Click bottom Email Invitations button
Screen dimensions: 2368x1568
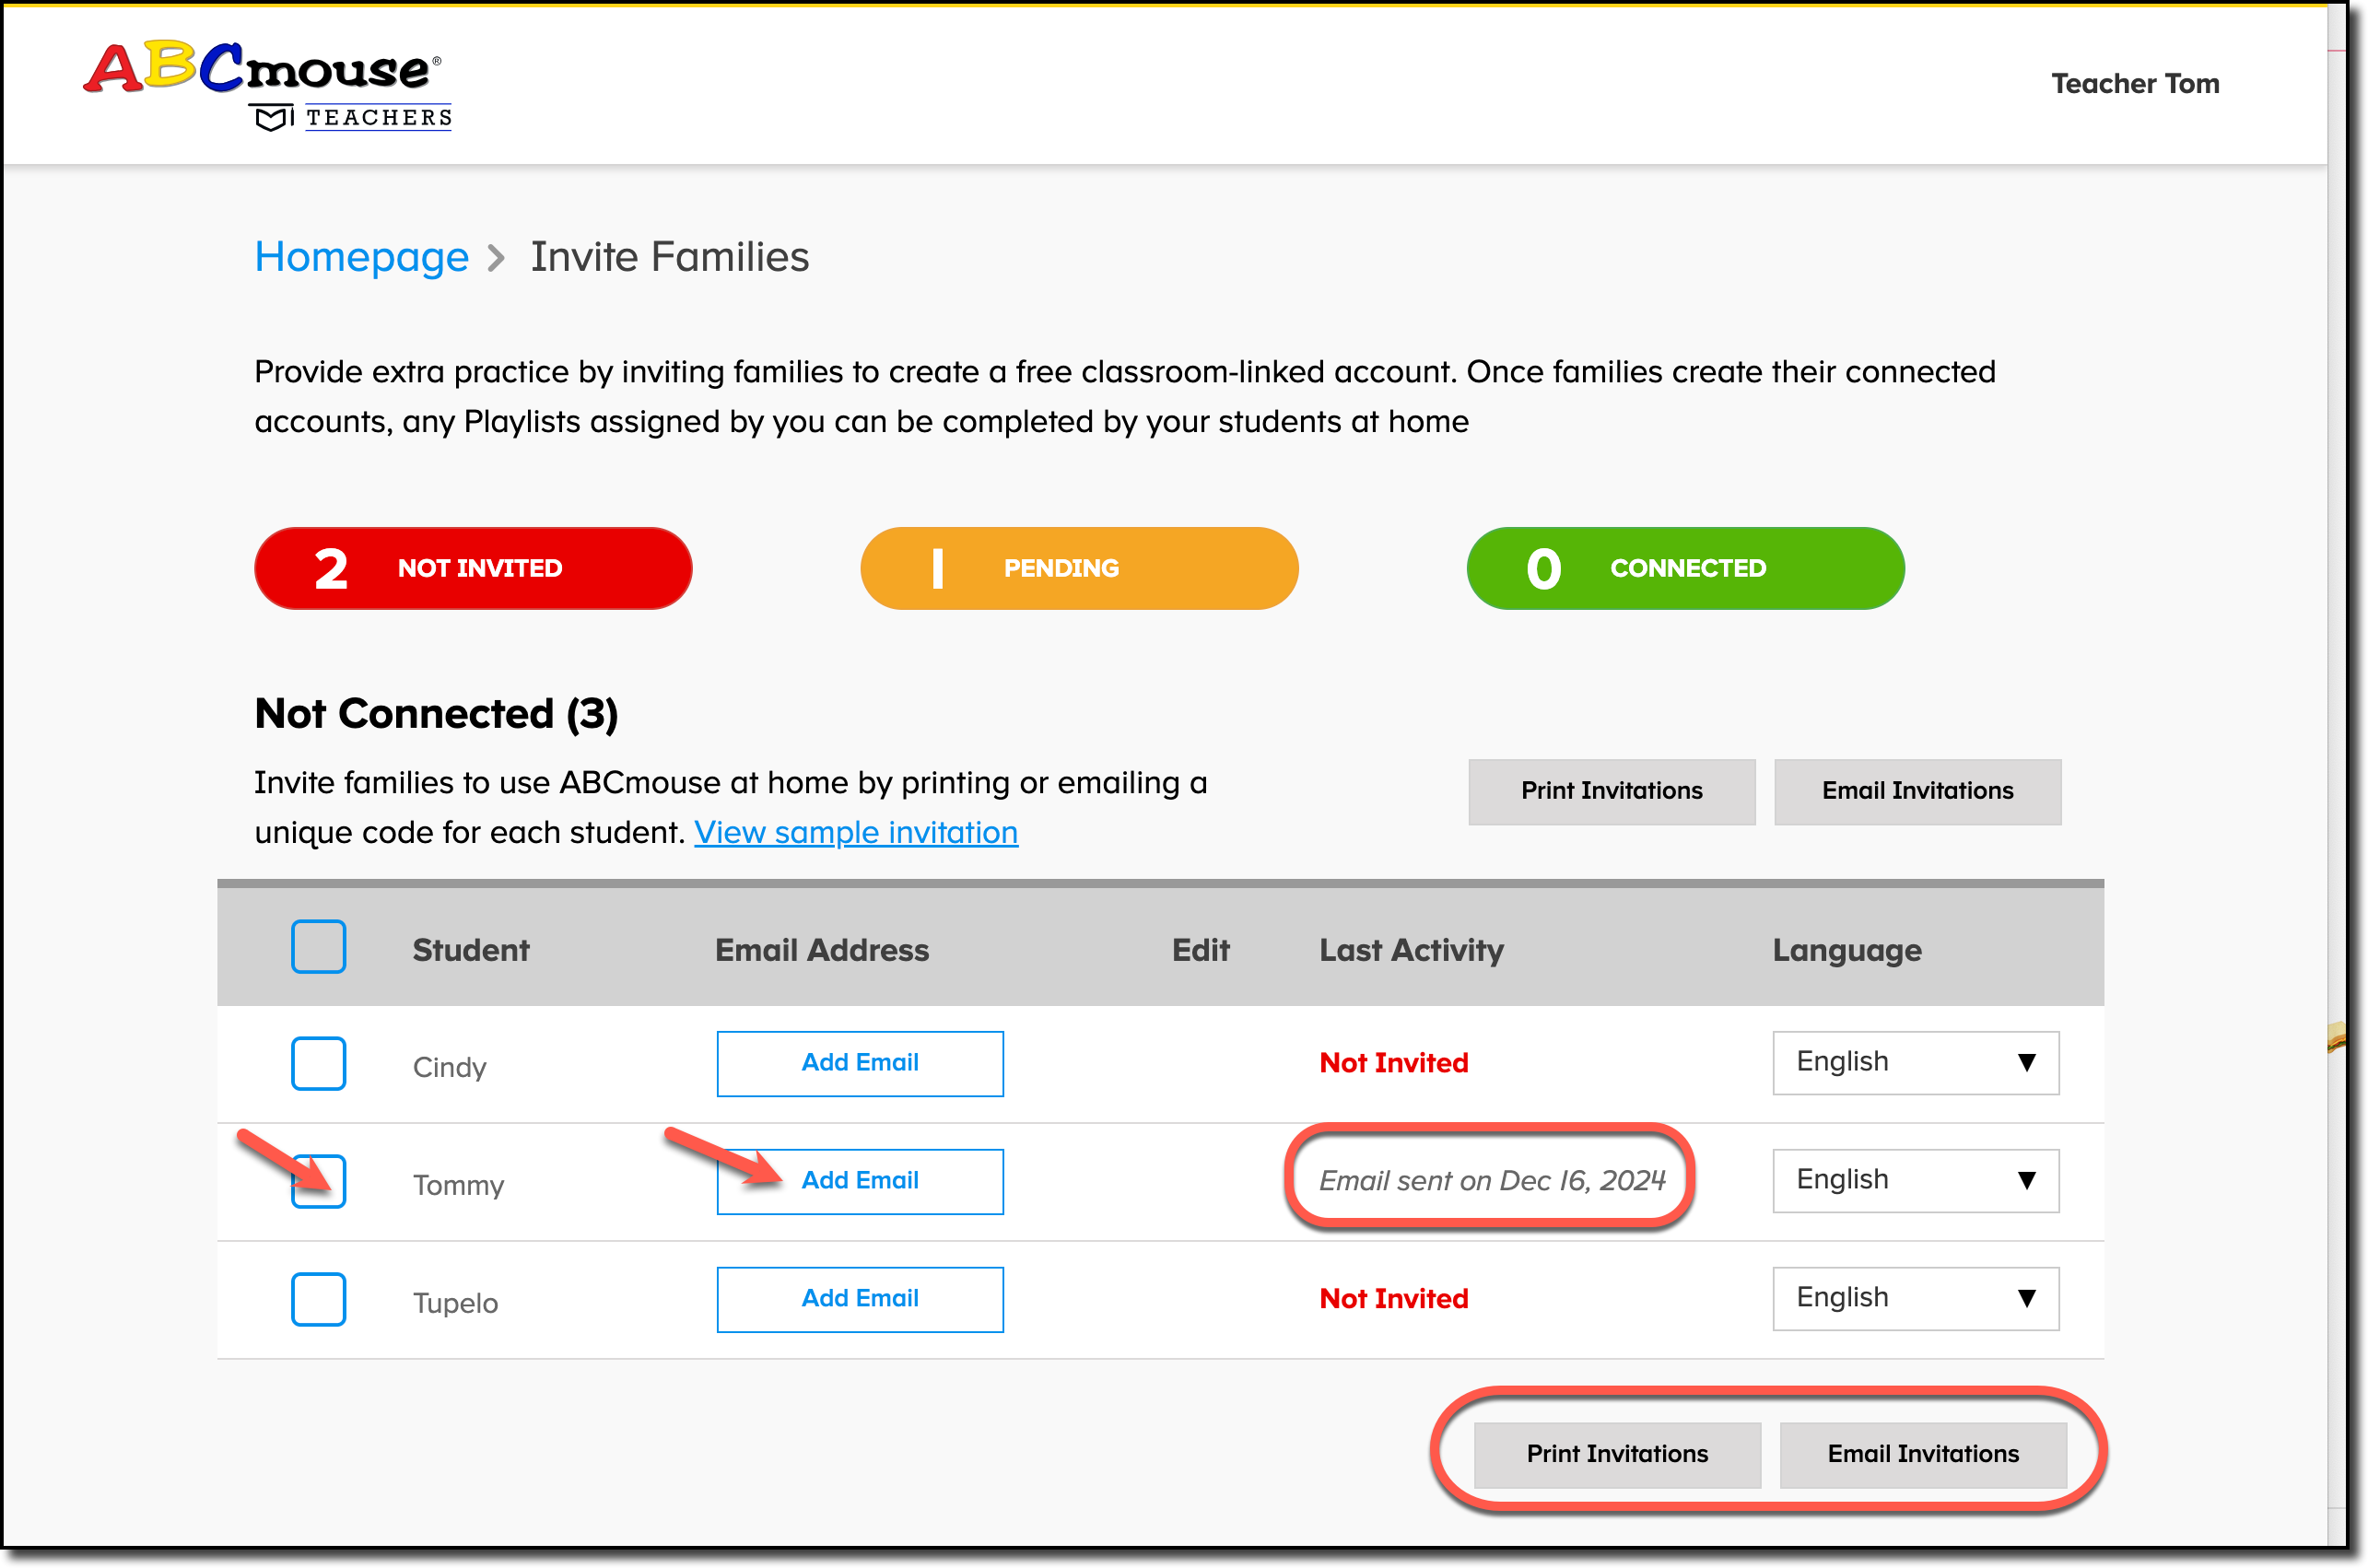(x=1923, y=1454)
